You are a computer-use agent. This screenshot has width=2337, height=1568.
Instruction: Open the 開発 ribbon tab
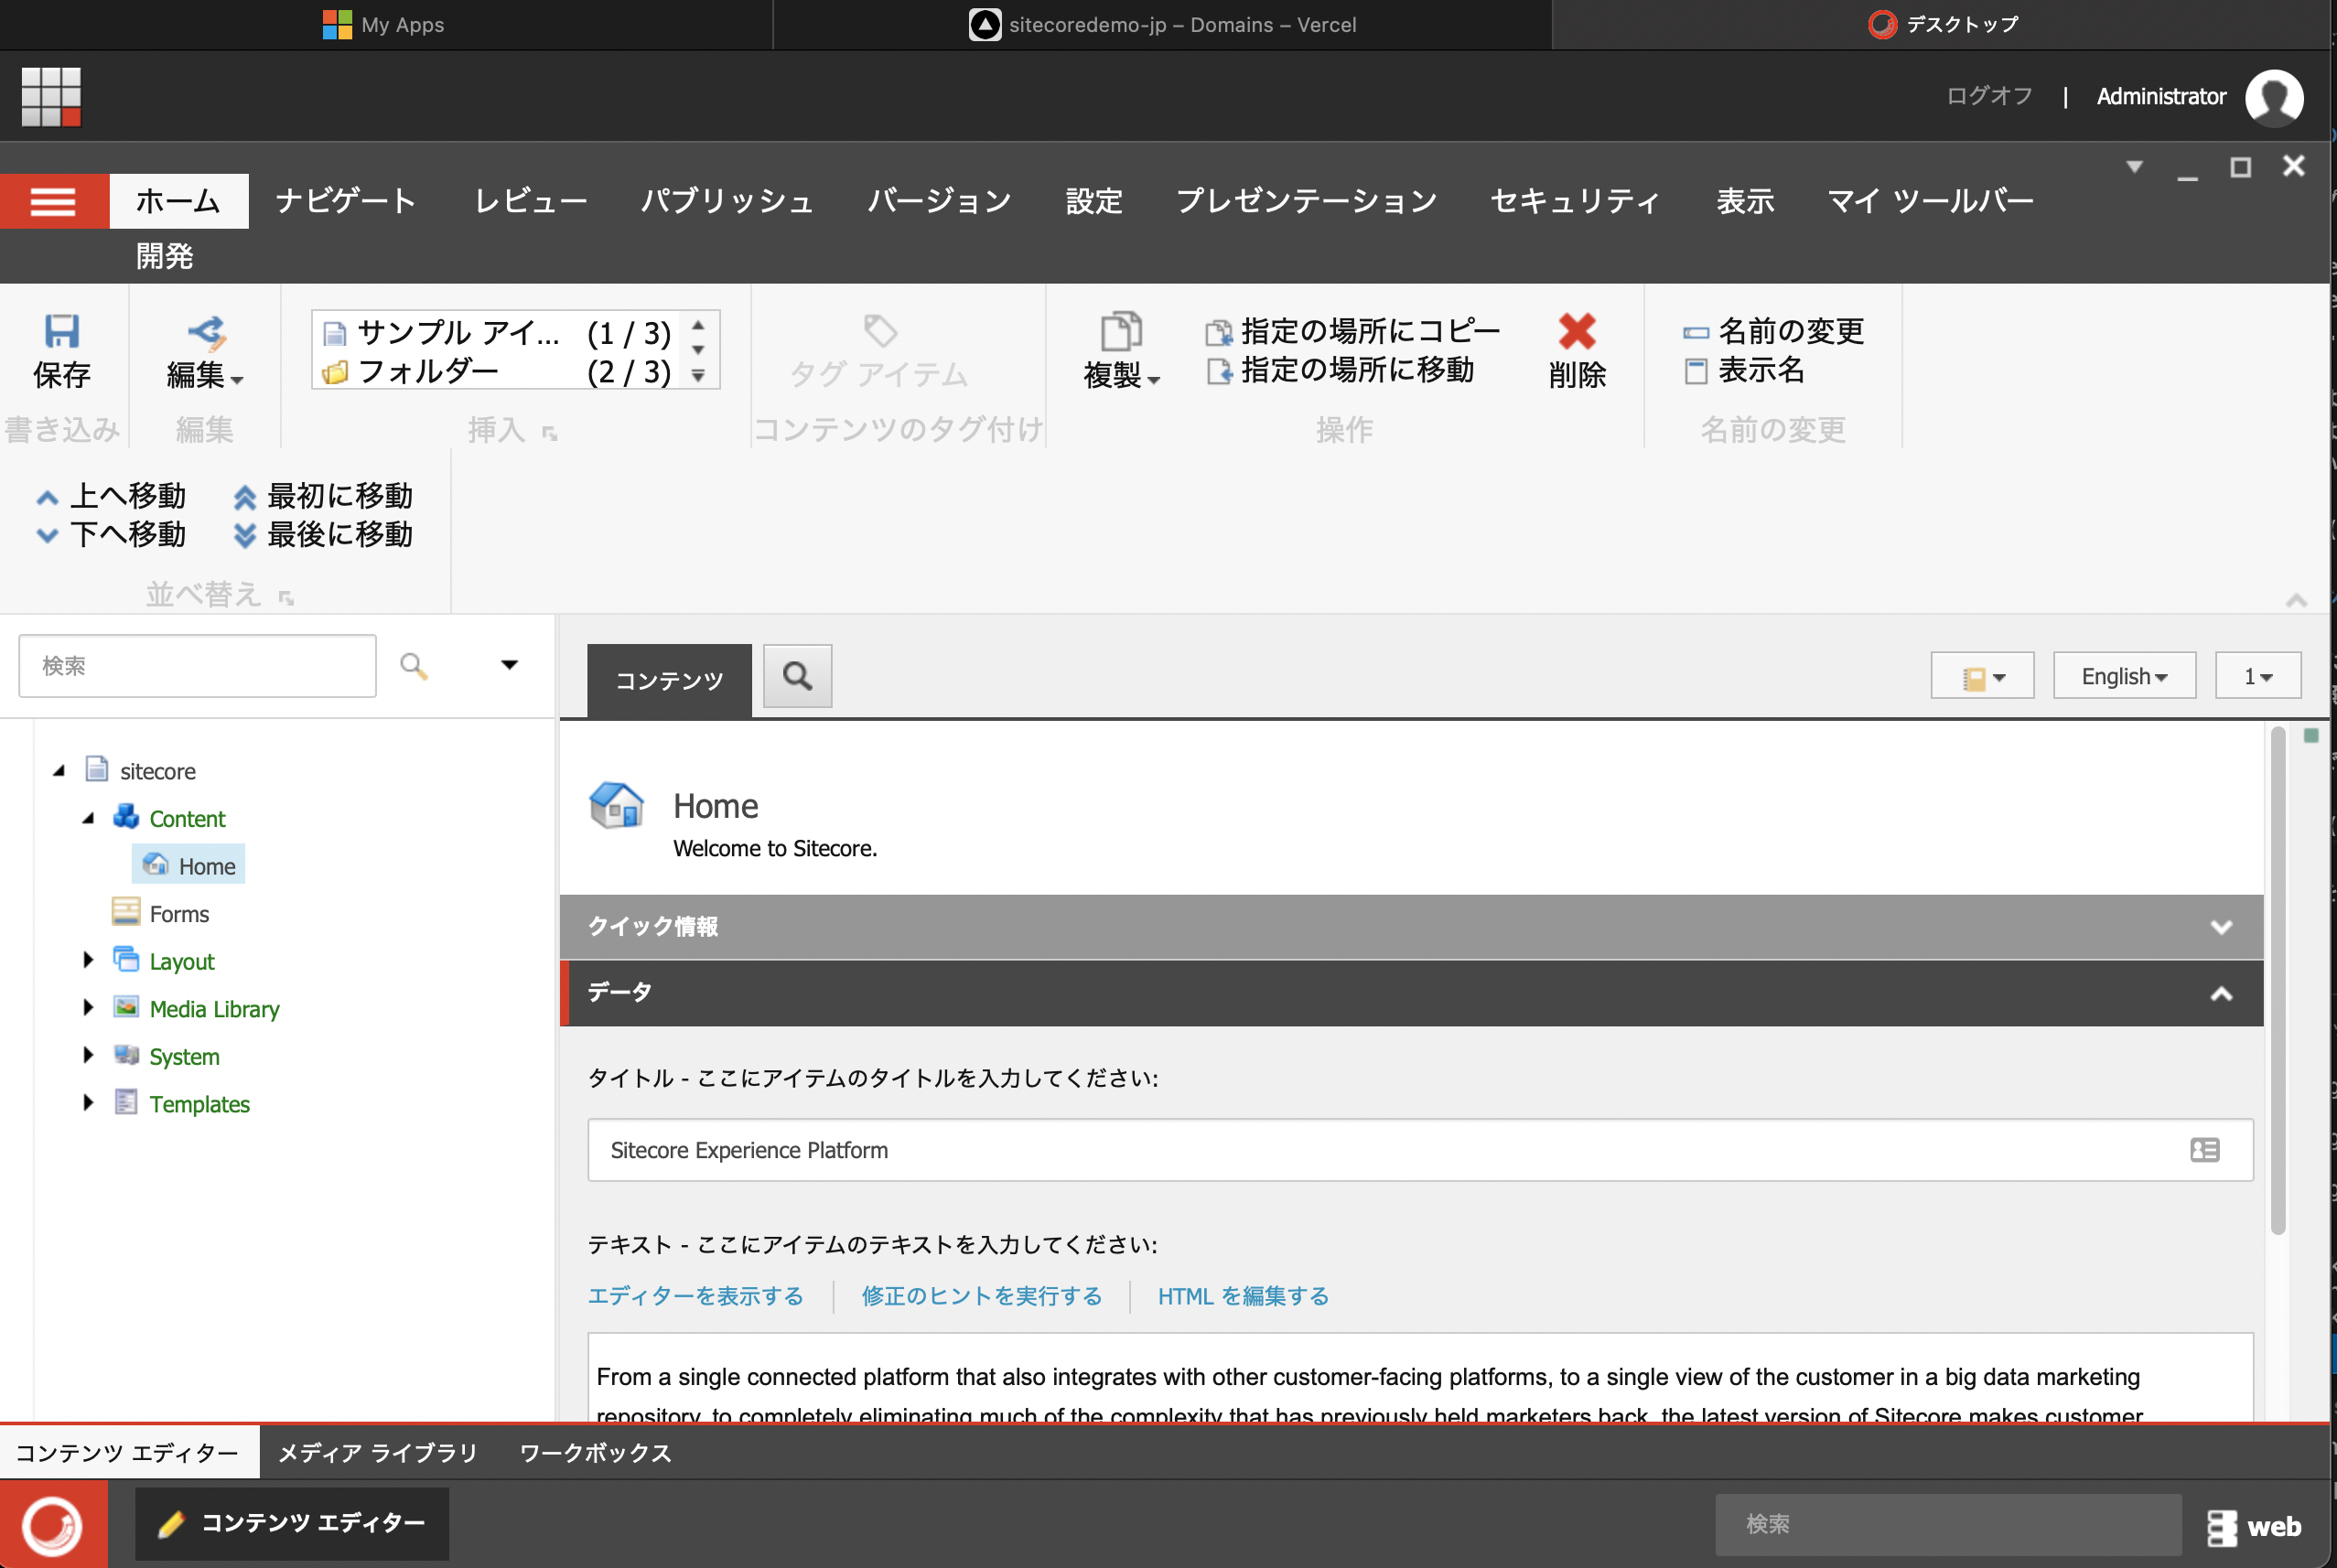tap(165, 257)
